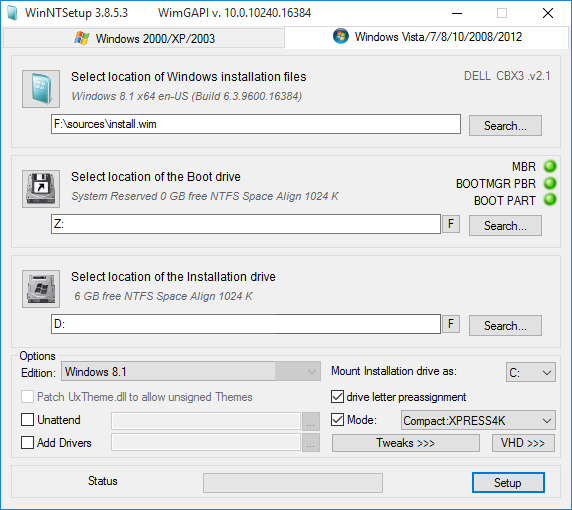Click the F:\sources\install.wim path field
This screenshot has height=510, width=572.
256,124
